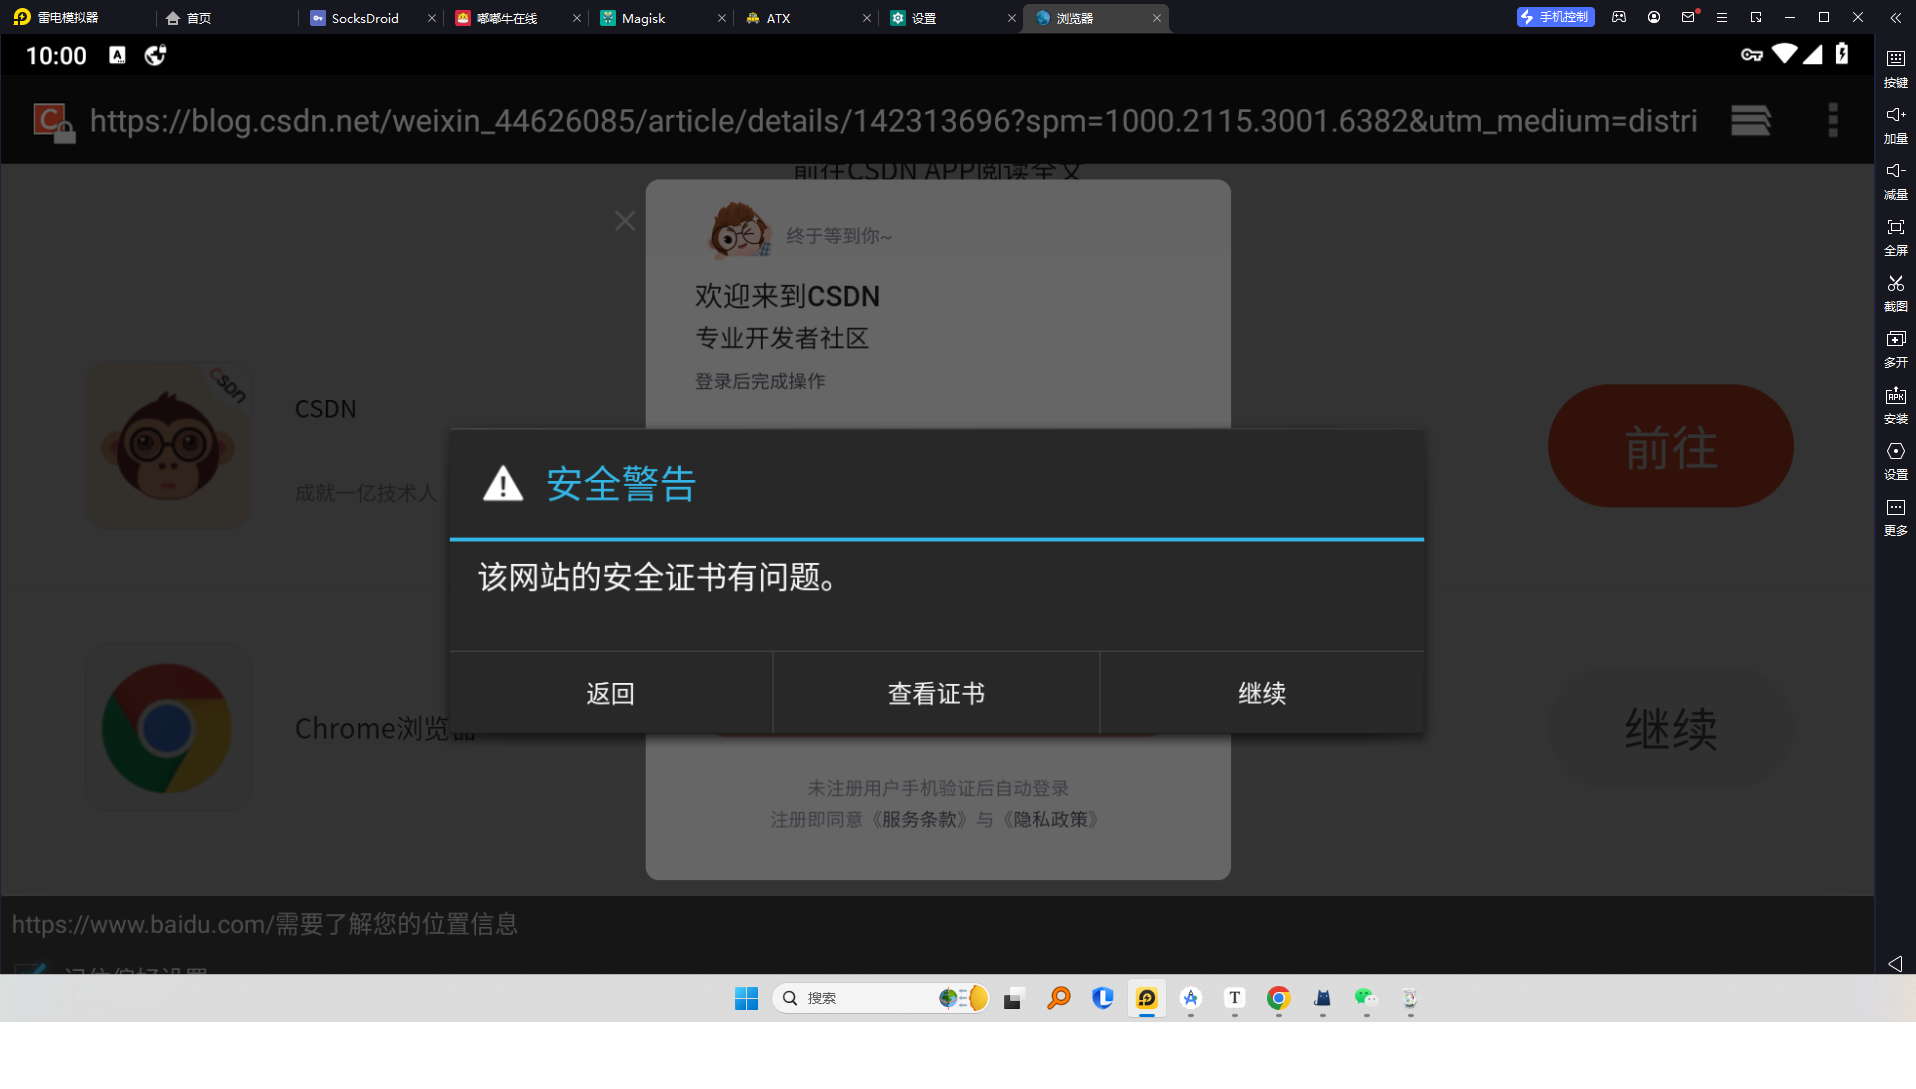Click the 手机控制 phone control button
The image size is (1916, 1089).
click(1555, 18)
